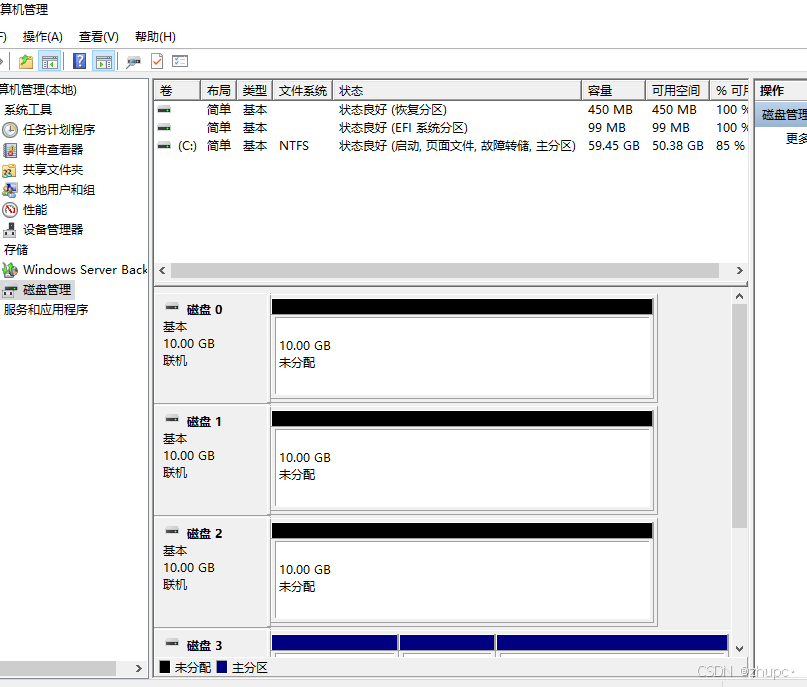Select 磁盘管理 in the tree

tap(47, 290)
